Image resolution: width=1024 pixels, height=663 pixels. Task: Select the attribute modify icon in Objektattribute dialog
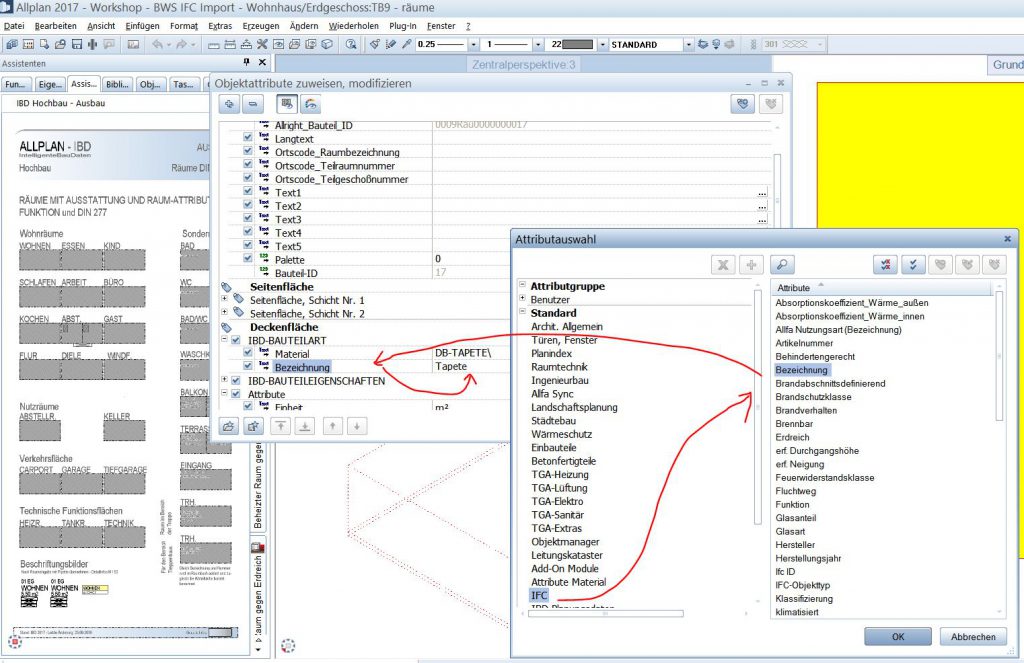[x=286, y=105]
